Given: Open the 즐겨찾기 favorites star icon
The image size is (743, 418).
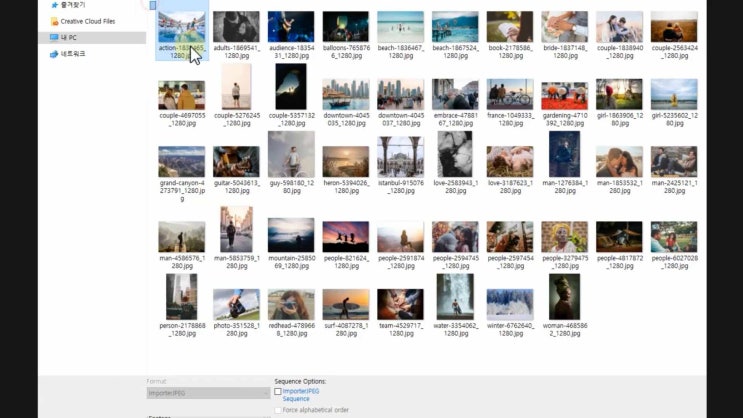Looking at the screenshot, I should coord(54,5).
